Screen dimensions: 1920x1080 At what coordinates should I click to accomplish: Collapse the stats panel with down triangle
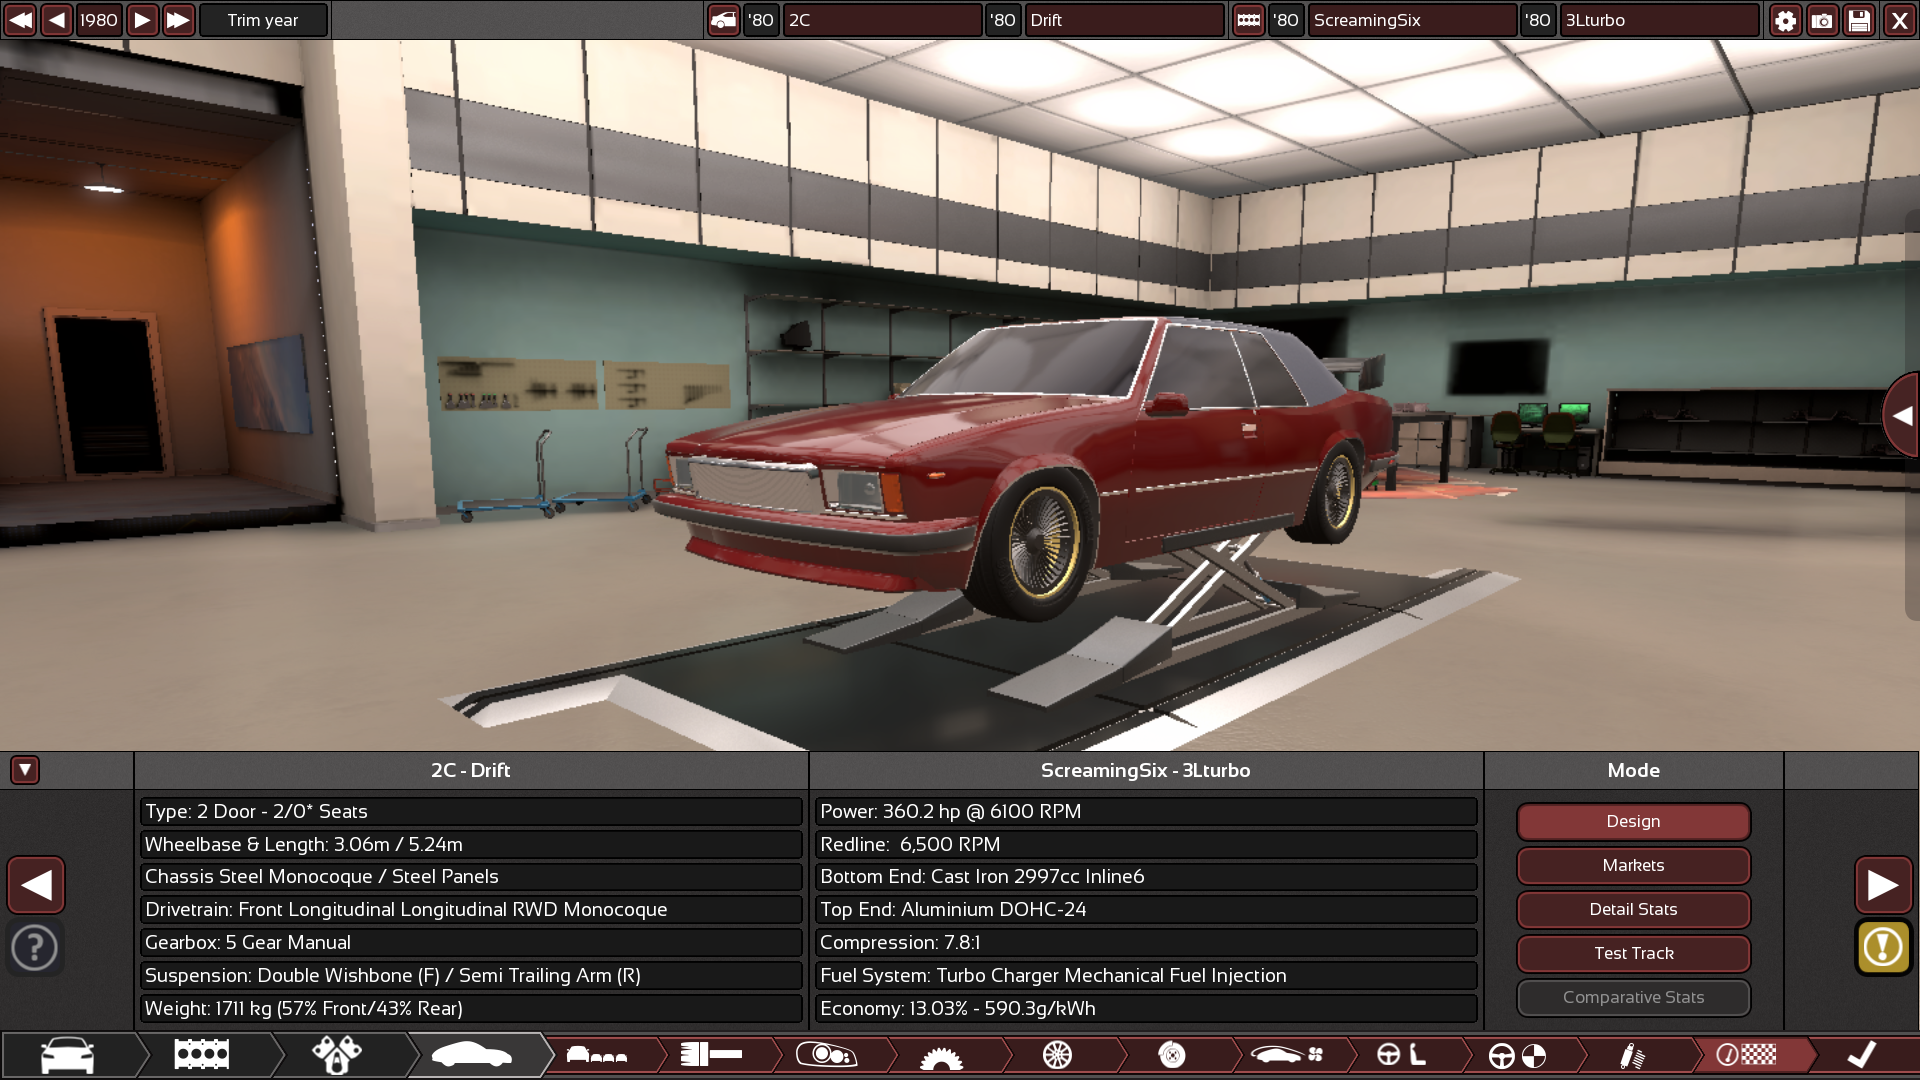tap(25, 770)
